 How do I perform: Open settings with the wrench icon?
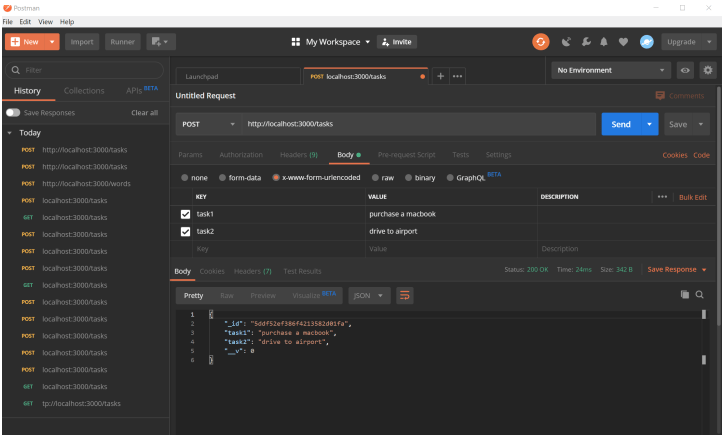[x=585, y=42]
